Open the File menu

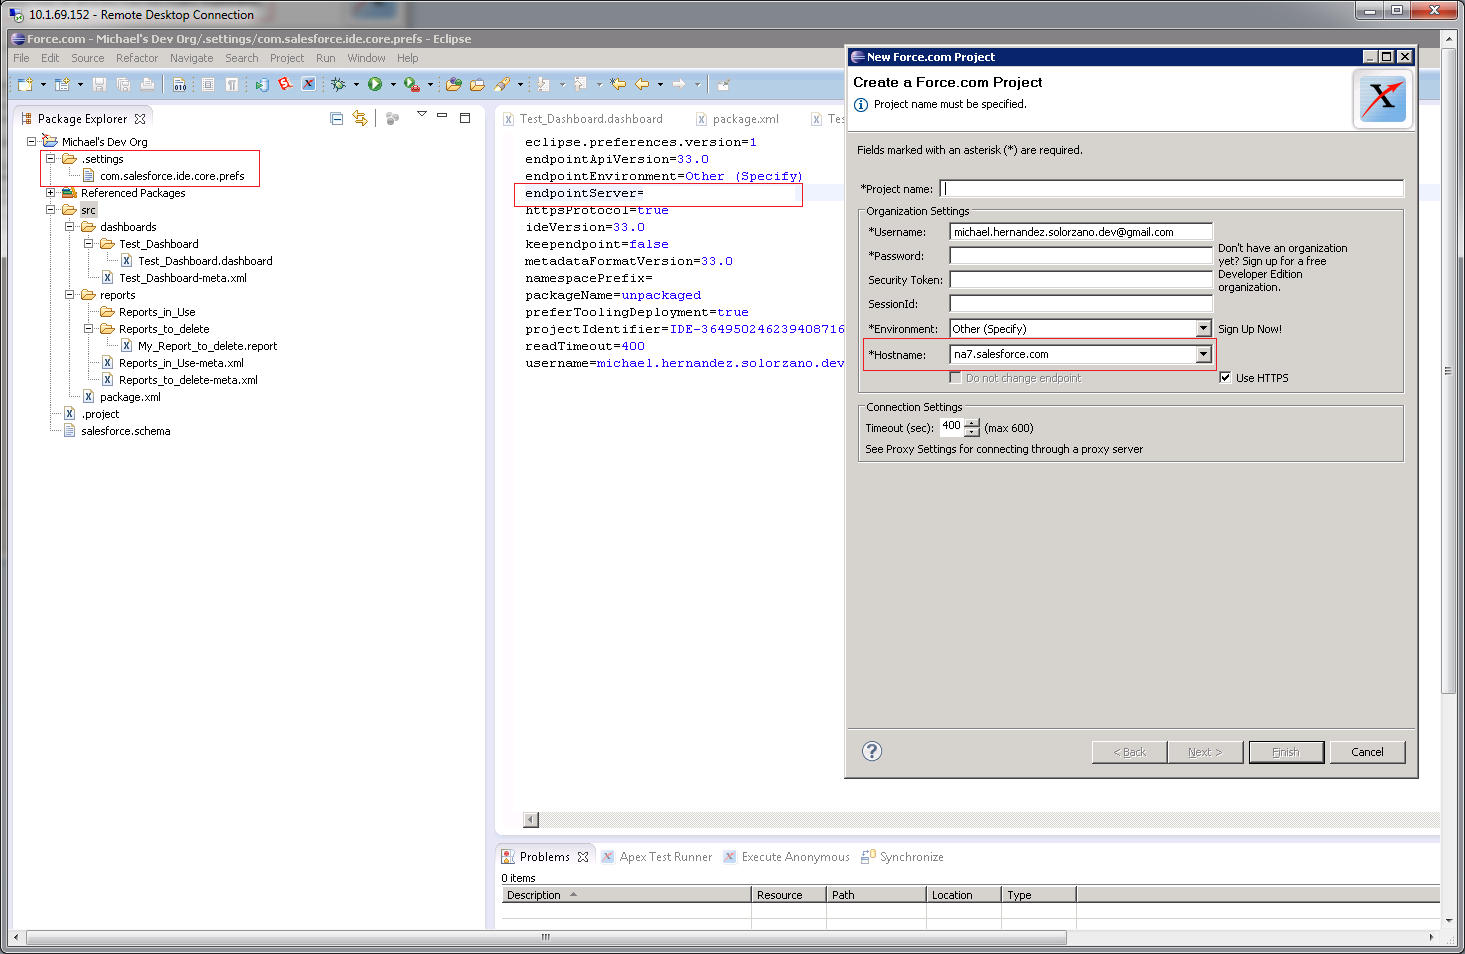21,58
